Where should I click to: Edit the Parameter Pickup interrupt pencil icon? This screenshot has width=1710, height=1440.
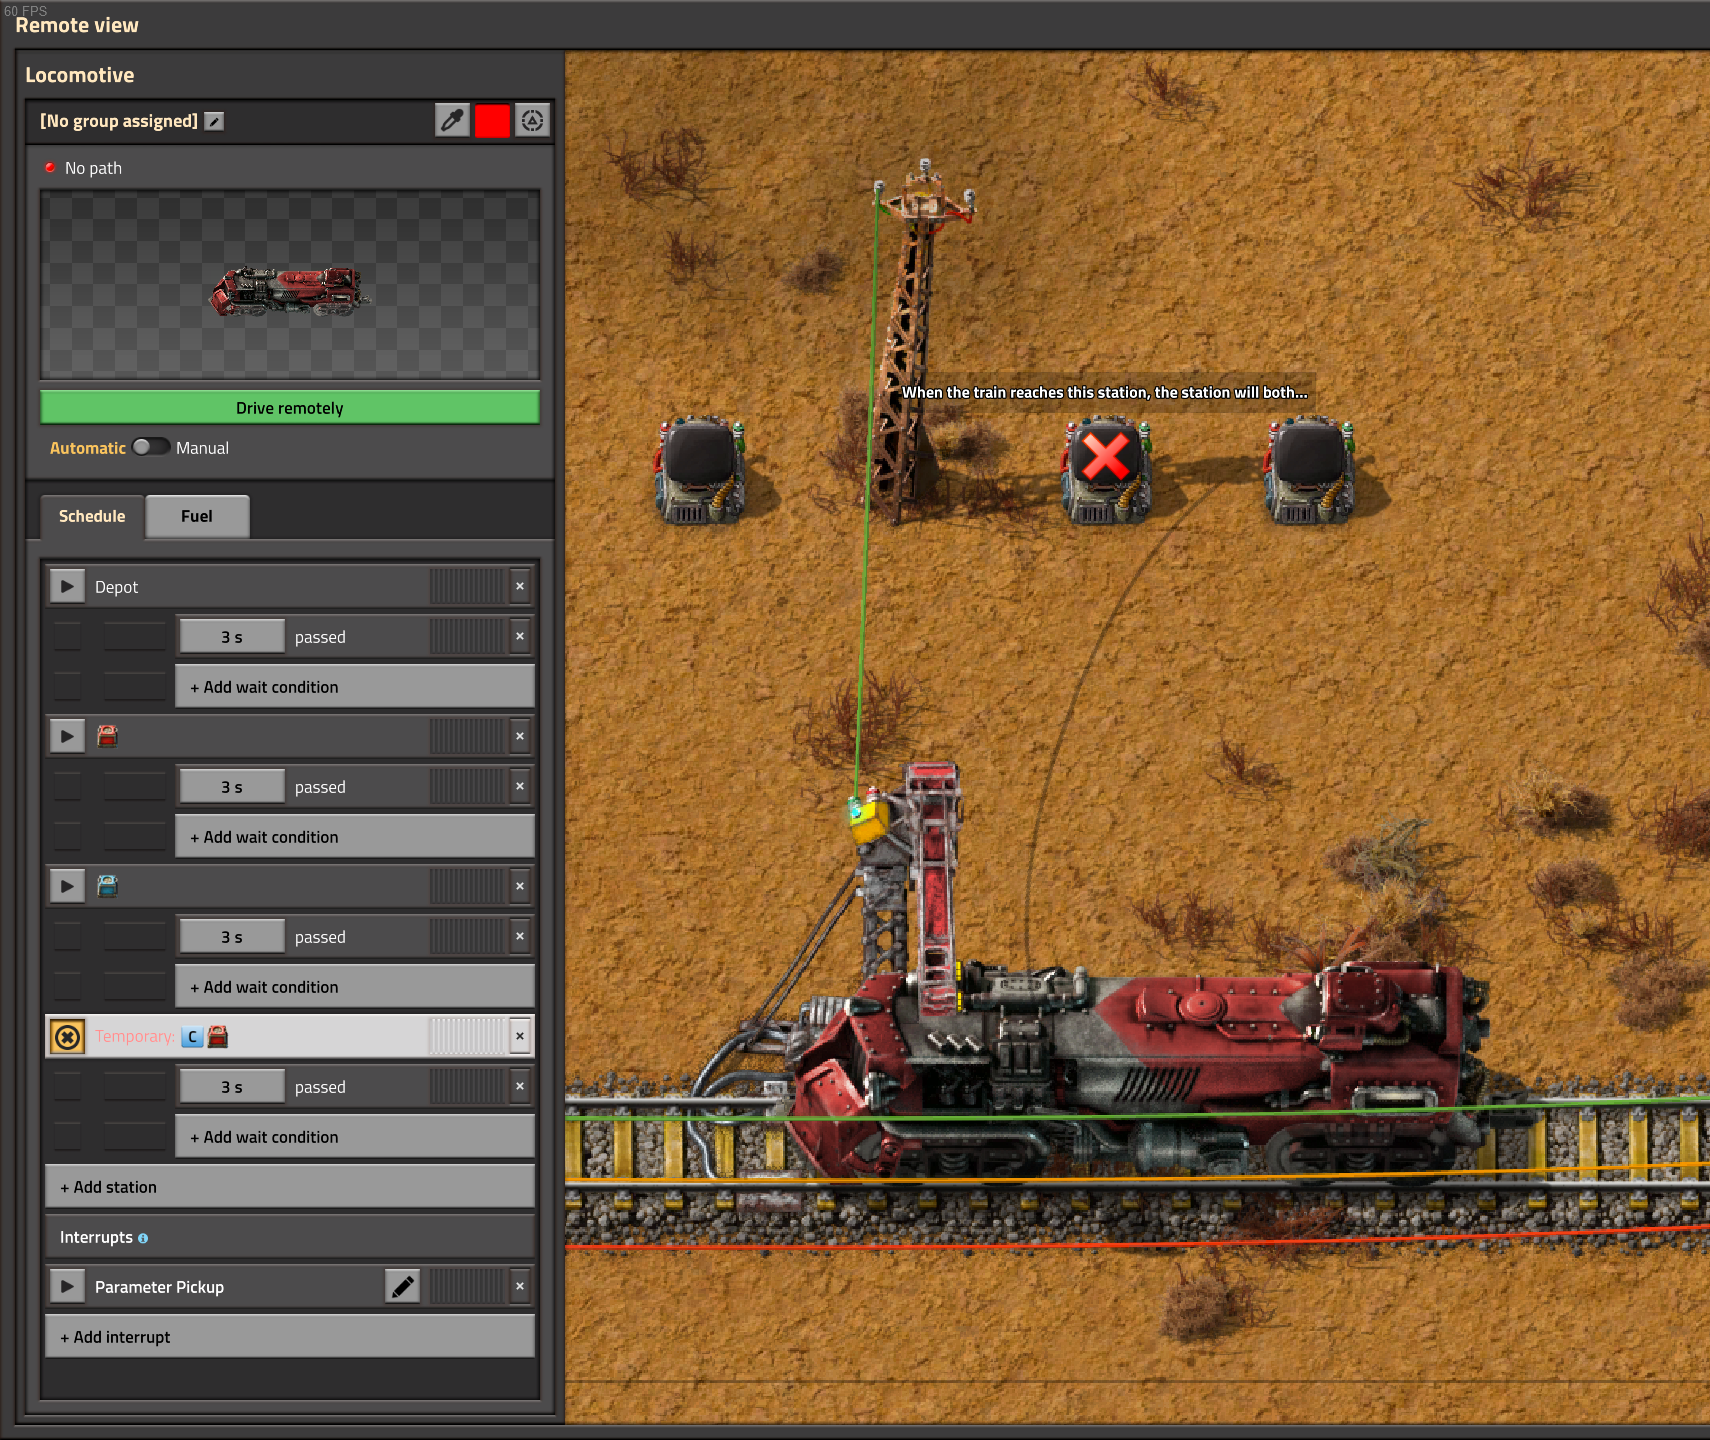pos(403,1287)
